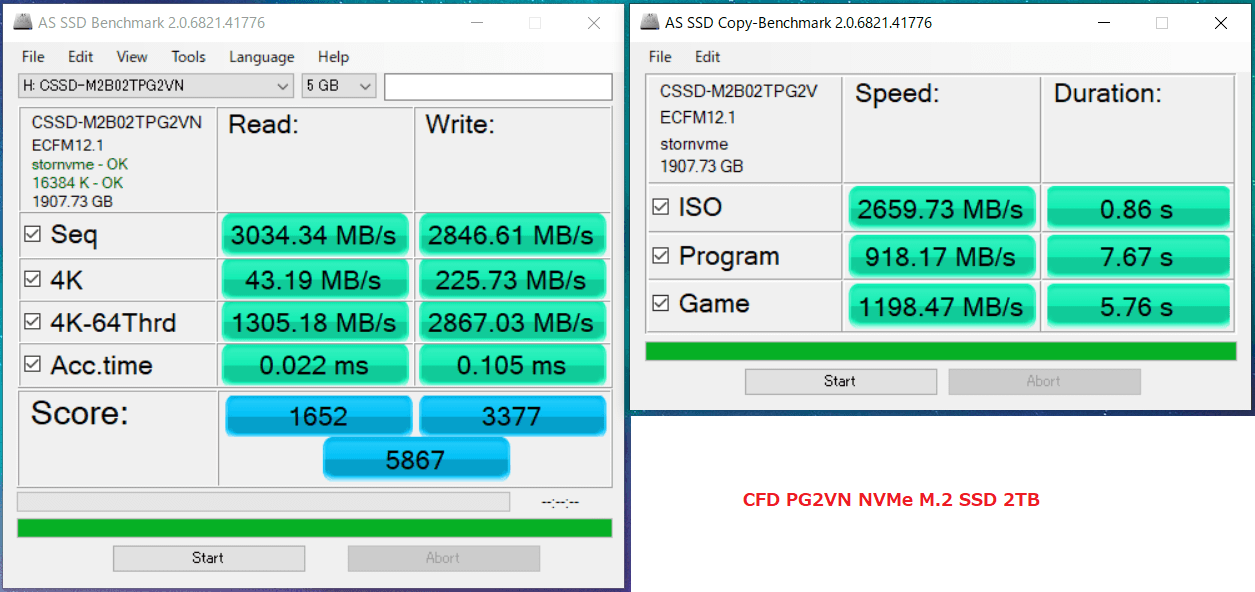1255x592 pixels.
Task: Click the empty text field beside size dropdown
Action: (498, 87)
